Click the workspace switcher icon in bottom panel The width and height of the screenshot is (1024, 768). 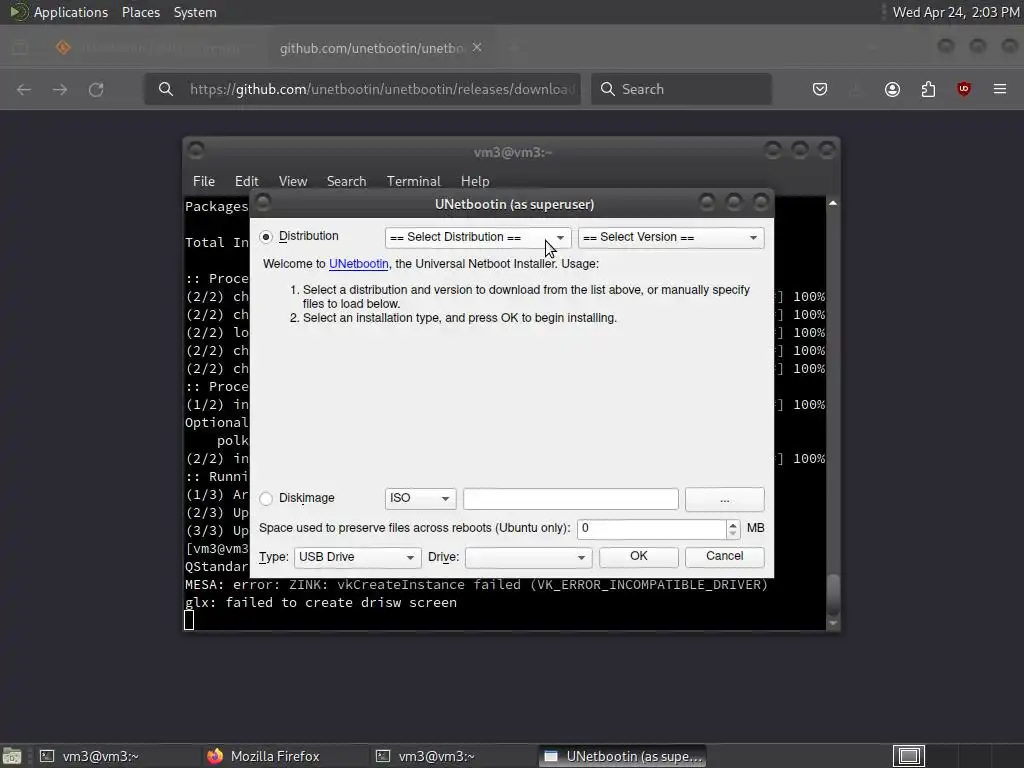point(909,756)
